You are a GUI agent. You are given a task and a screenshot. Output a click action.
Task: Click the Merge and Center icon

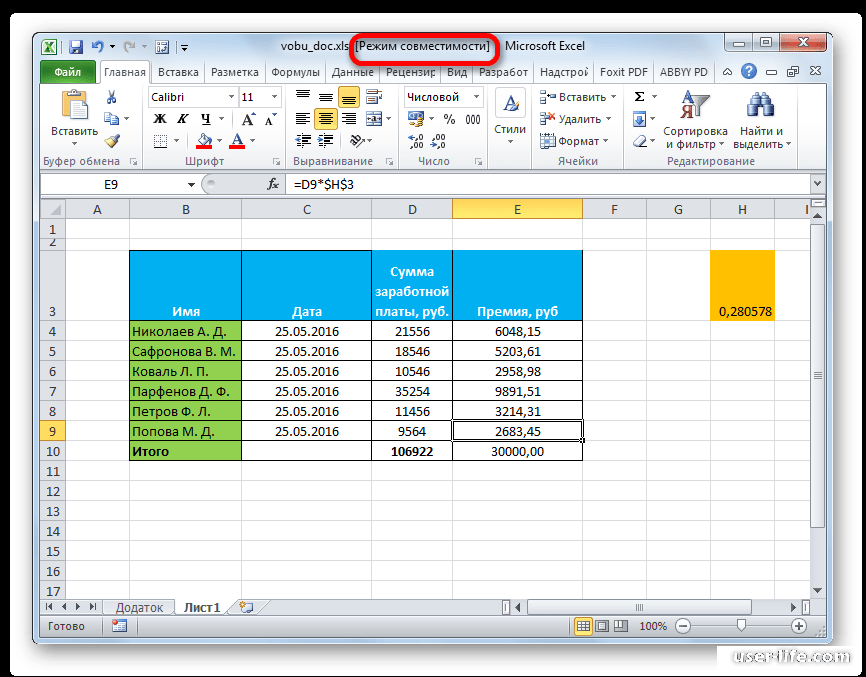374,119
